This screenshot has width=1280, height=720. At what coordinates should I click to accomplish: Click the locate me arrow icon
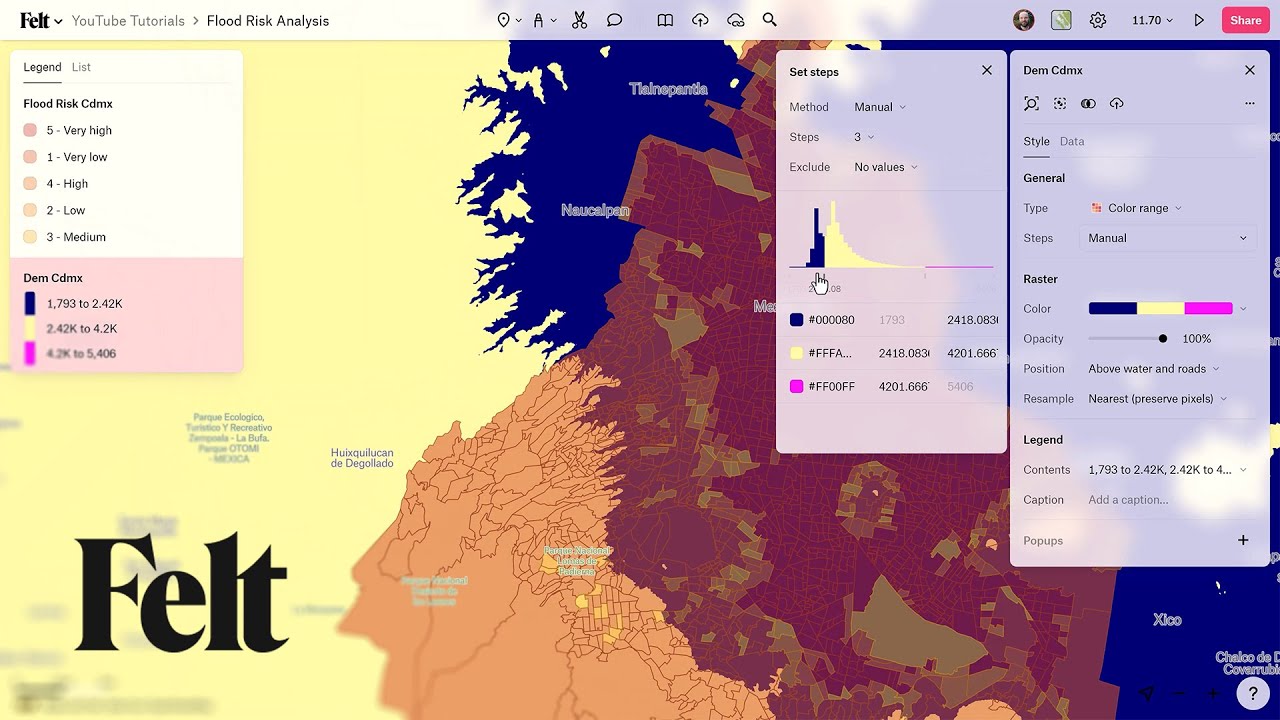click(x=1147, y=693)
